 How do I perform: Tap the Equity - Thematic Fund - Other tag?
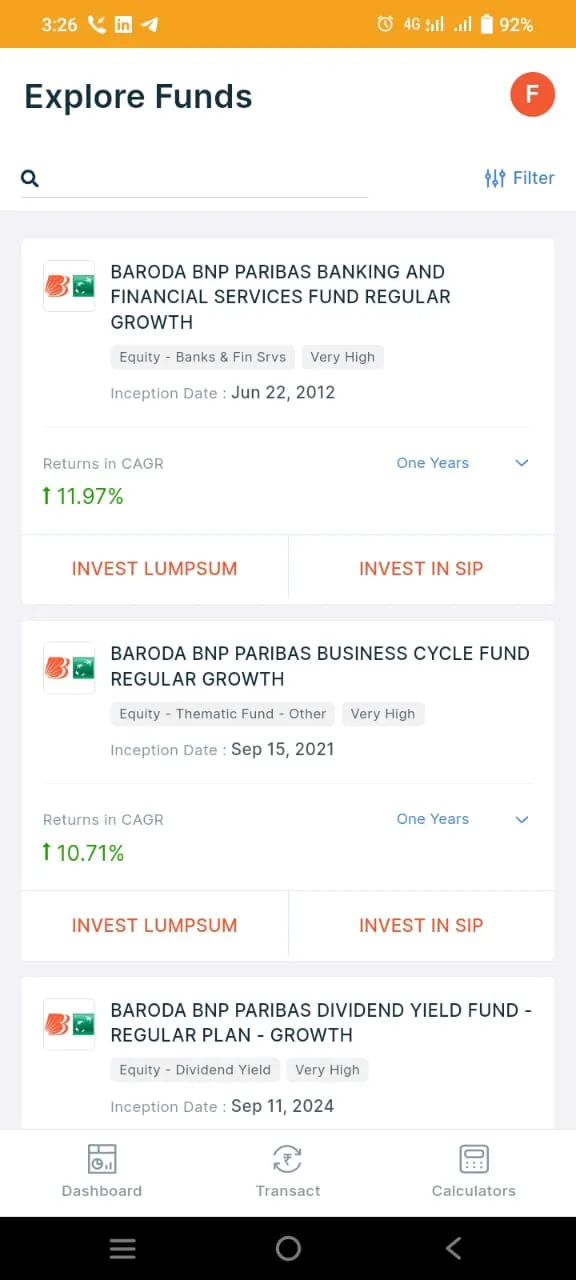222,714
